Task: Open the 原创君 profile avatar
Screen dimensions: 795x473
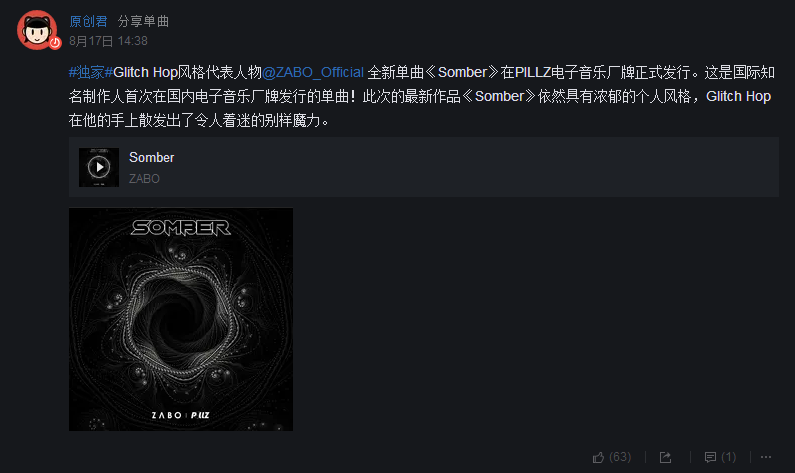Action: pyautogui.click(x=37, y=30)
